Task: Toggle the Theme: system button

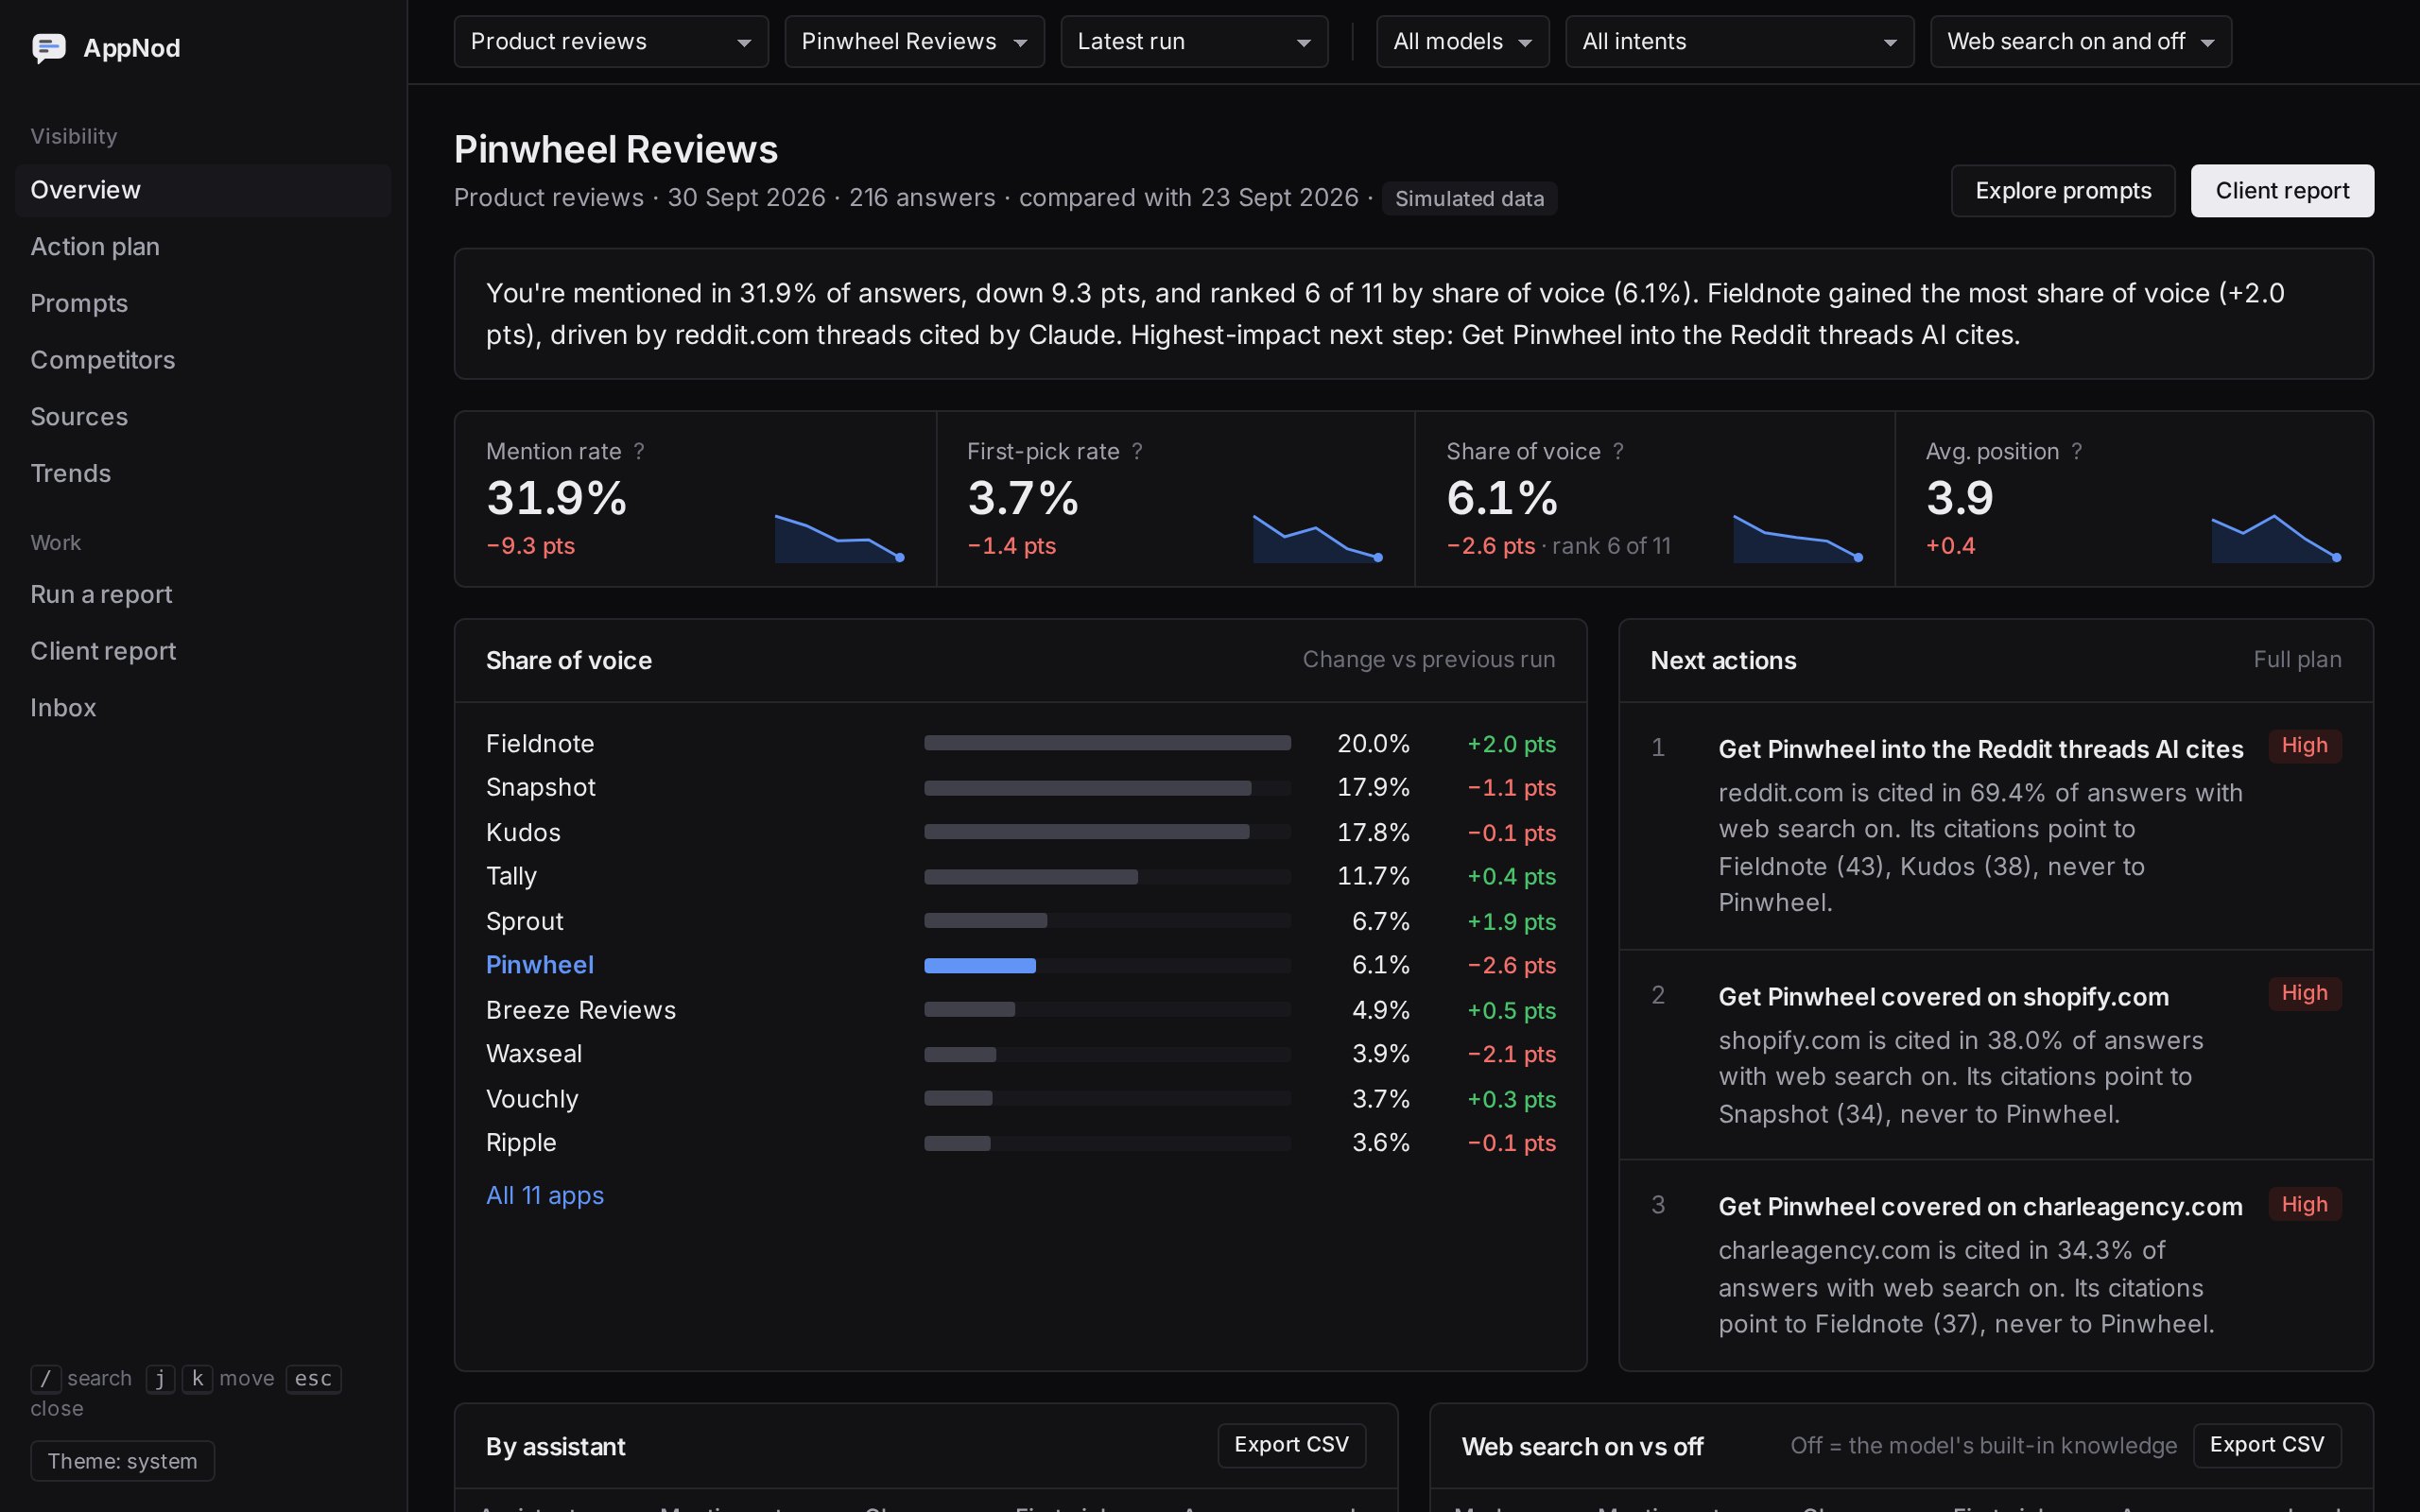Action: pos(122,1461)
